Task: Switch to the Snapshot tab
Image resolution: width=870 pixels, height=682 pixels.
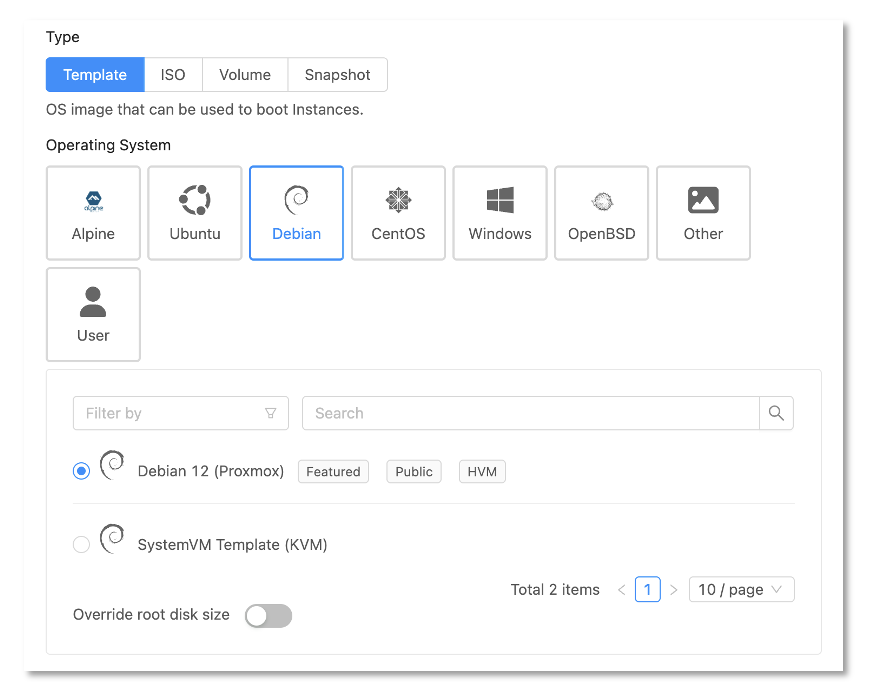Action: click(337, 74)
